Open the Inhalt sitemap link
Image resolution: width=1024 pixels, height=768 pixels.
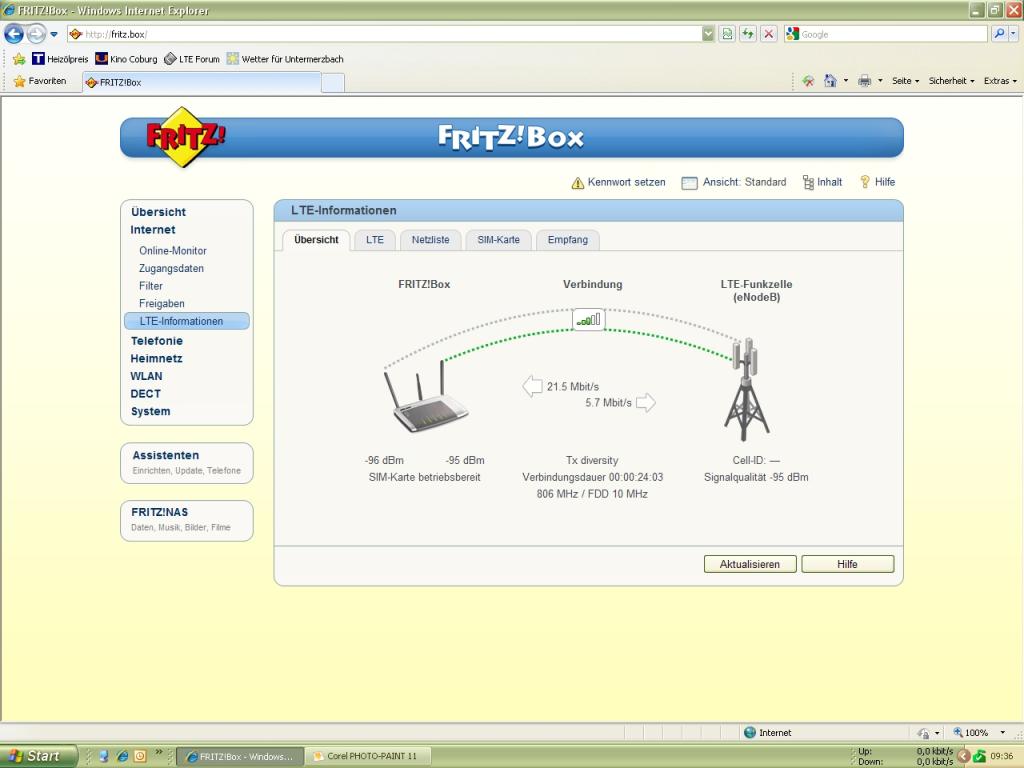(822, 182)
